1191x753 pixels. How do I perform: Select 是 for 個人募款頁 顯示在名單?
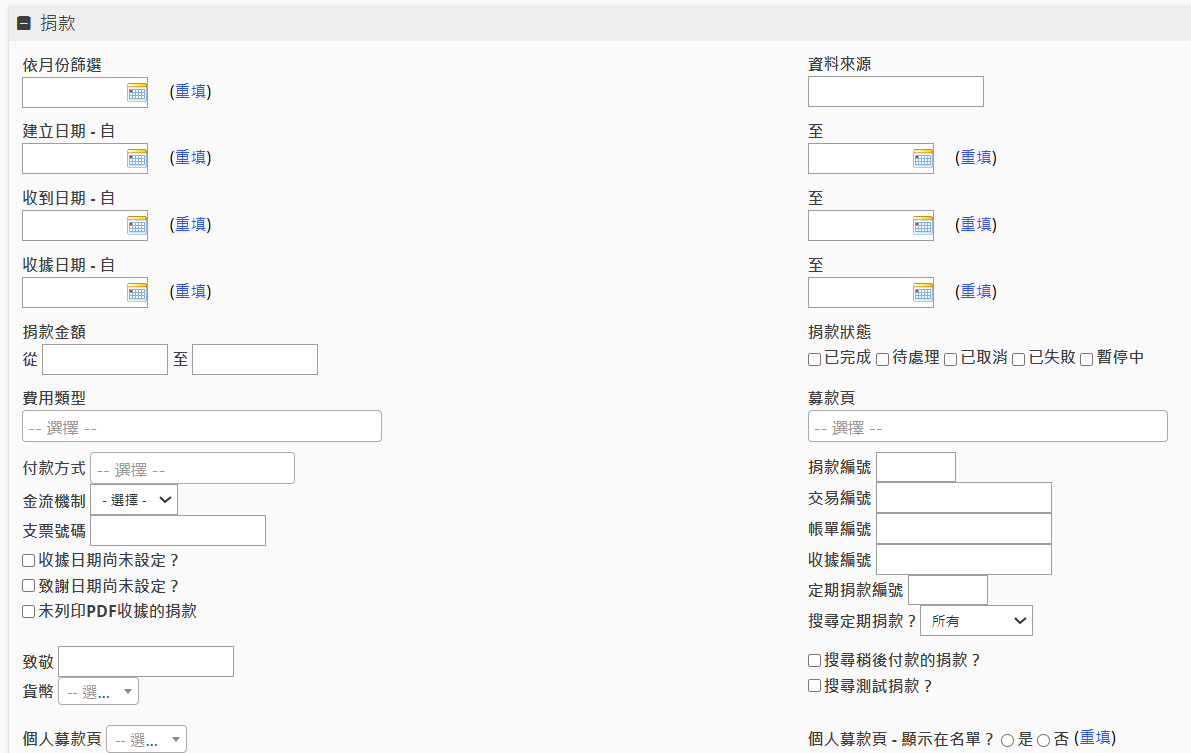pyautogui.click(x=1007, y=740)
